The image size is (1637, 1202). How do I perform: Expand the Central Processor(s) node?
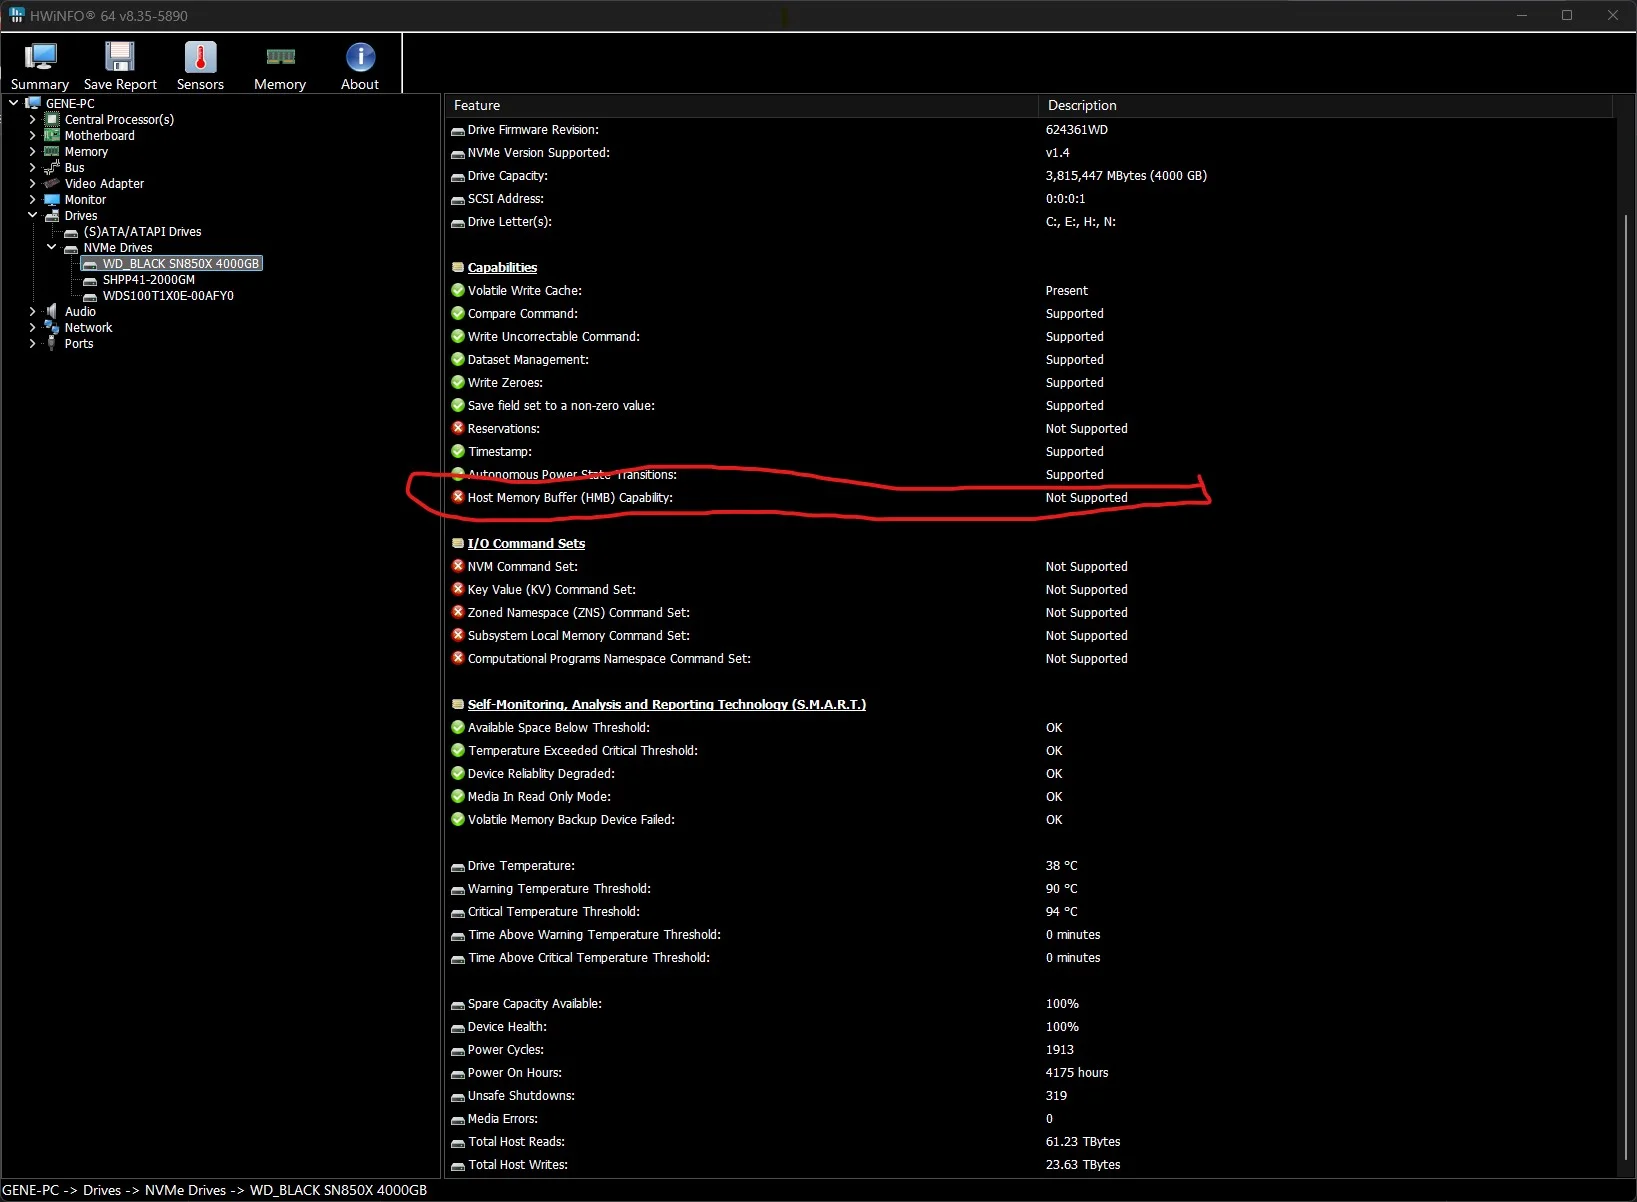coord(33,119)
